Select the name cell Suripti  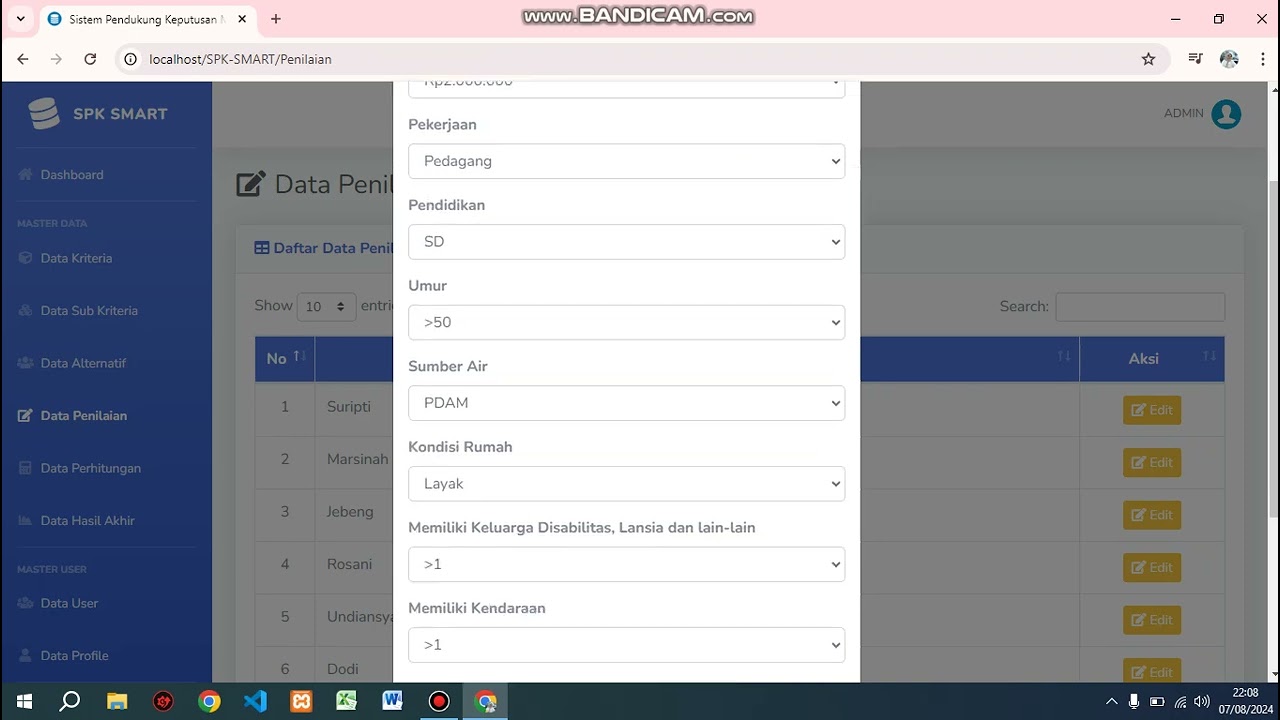349,407
